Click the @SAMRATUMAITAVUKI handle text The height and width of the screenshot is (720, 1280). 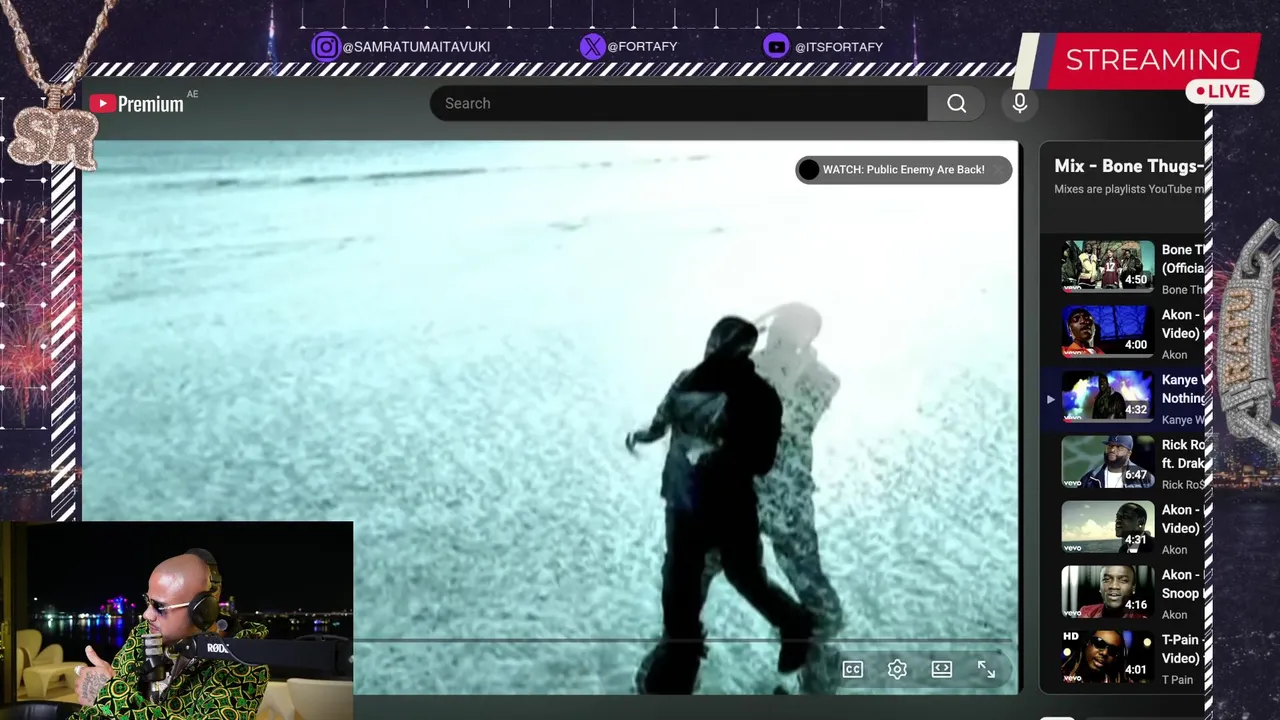click(416, 47)
